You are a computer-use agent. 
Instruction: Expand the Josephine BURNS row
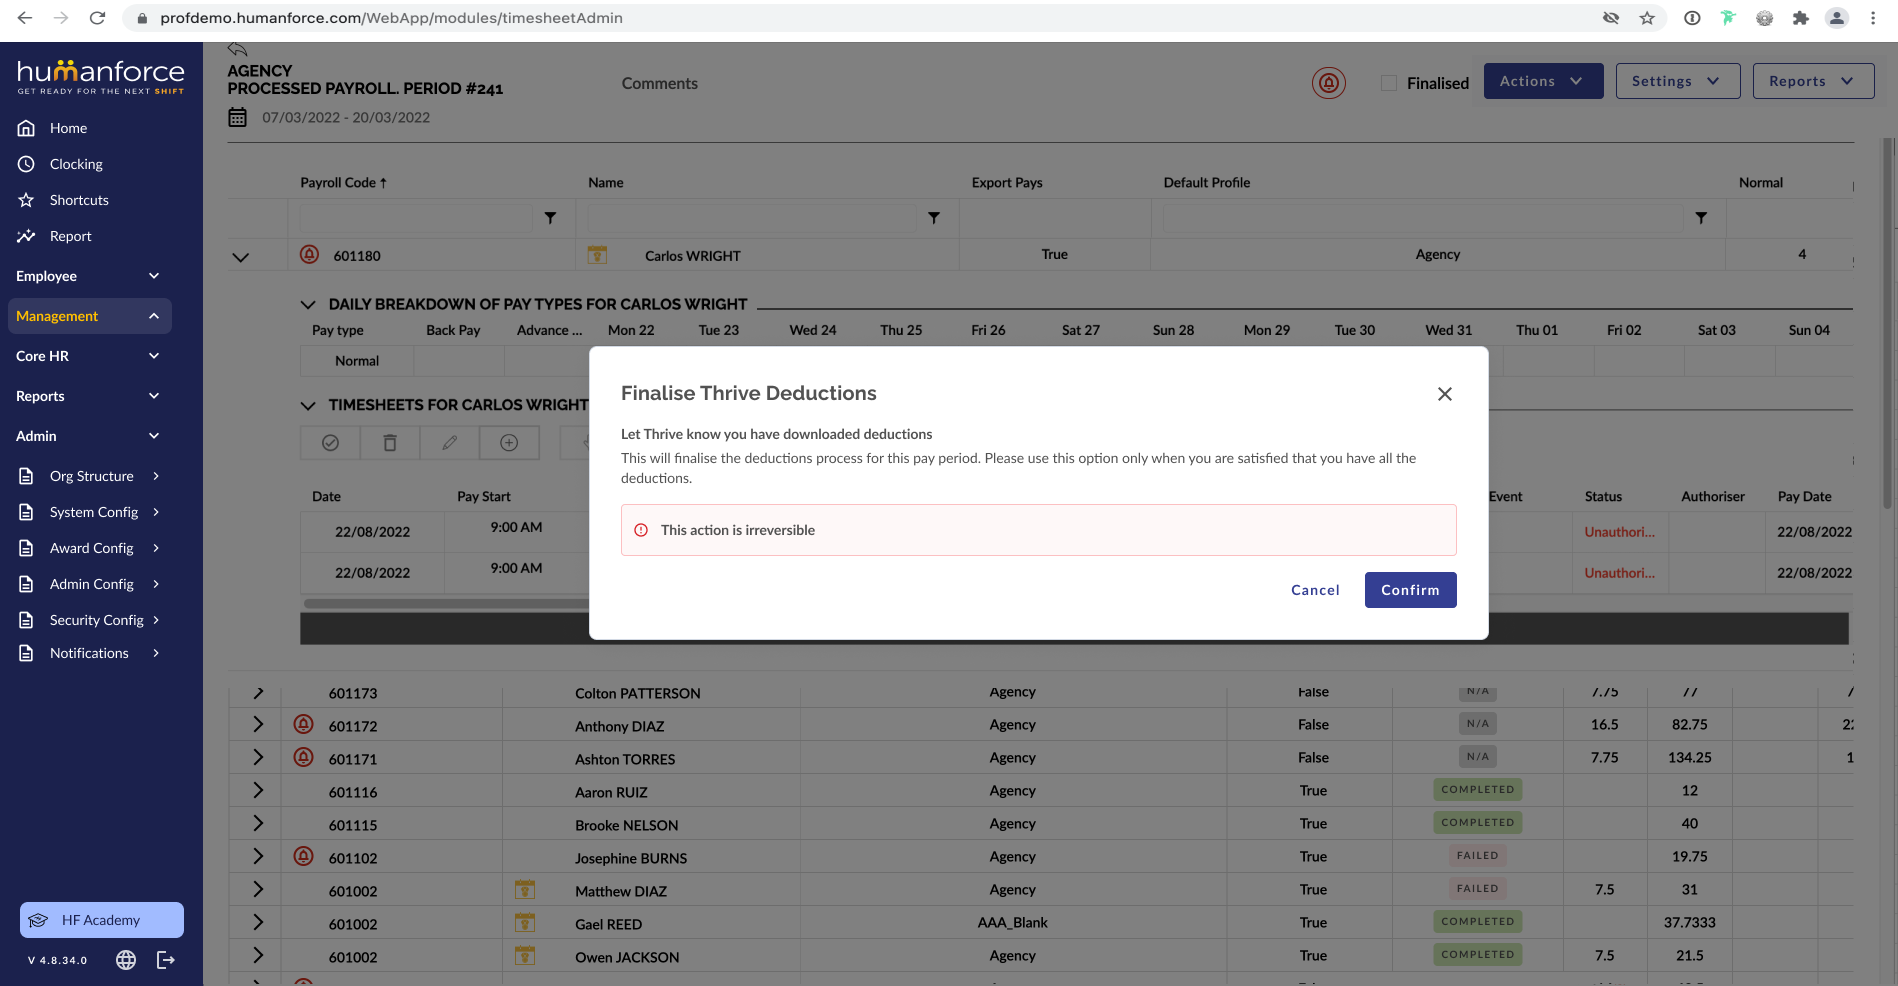tap(258, 856)
